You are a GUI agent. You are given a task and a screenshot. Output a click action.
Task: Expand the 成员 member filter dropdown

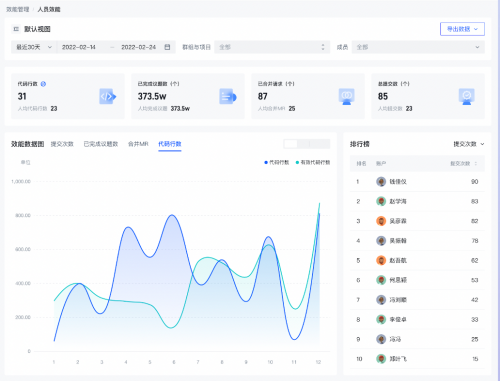(418, 47)
